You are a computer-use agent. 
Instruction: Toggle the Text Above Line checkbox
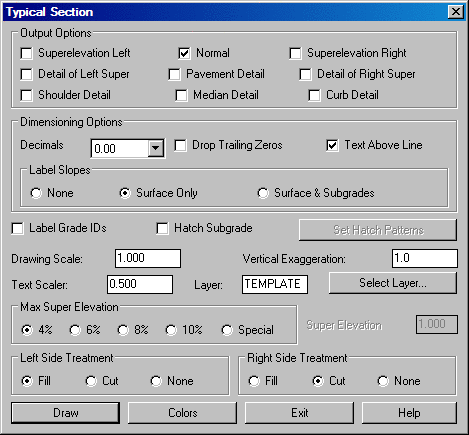pyautogui.click(x=332, y=145)
